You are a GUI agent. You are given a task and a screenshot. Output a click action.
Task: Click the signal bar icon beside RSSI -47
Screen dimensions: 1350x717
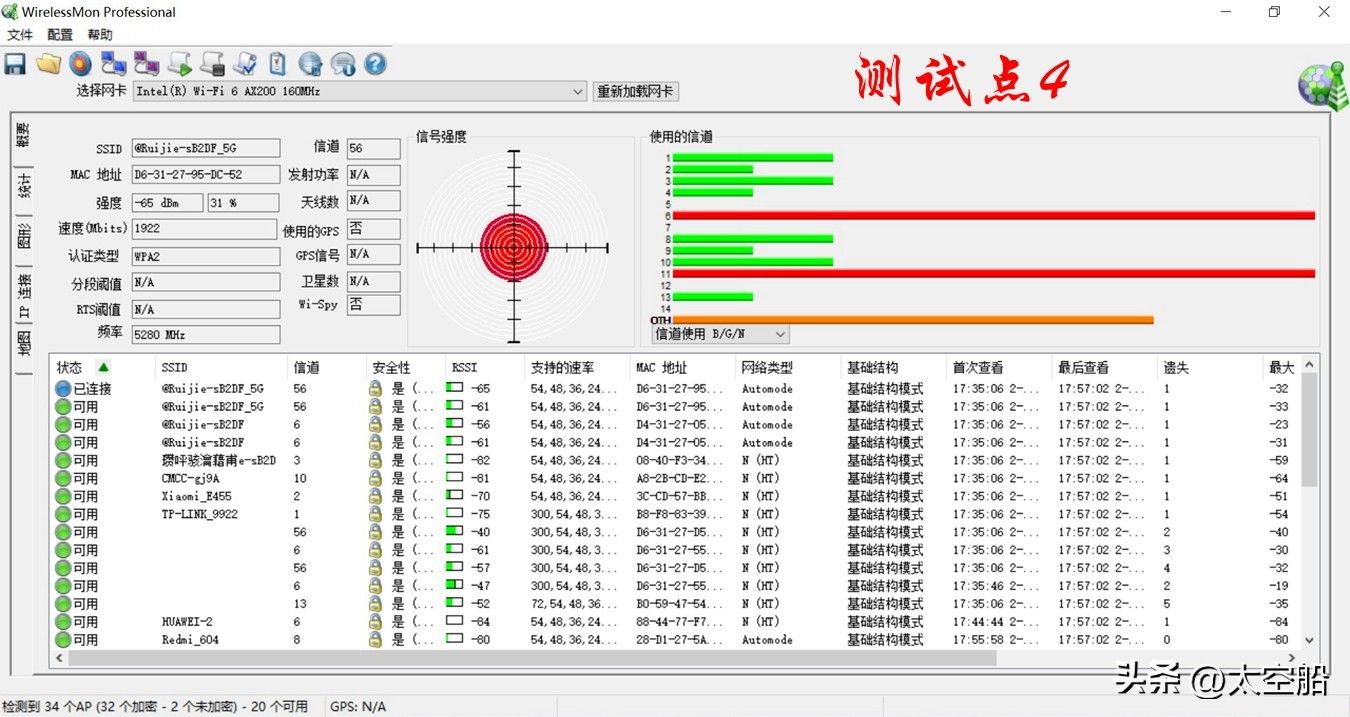[x=455, y=586]
